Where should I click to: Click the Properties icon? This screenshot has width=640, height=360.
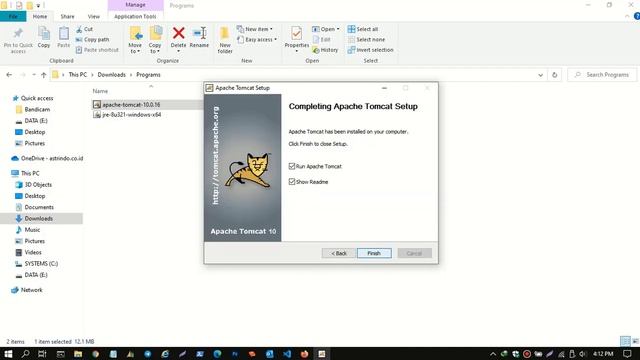point(297,33)
